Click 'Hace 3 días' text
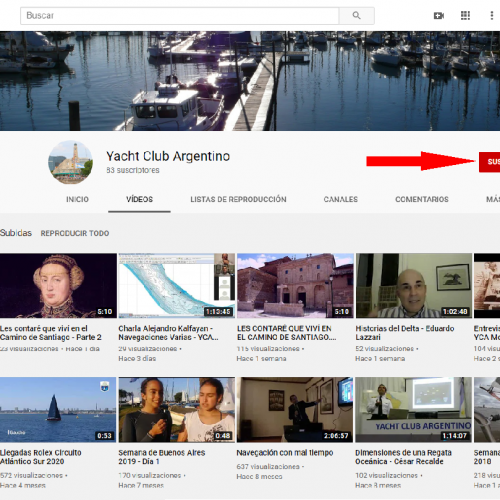This screenshot has width=500, height=500. coord(137,359)
